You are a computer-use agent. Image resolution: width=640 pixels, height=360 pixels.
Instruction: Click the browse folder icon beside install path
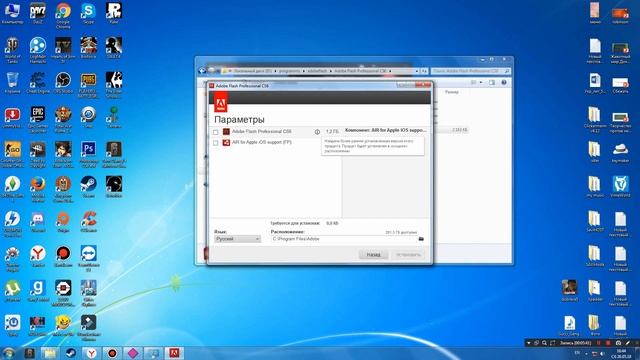421,239
